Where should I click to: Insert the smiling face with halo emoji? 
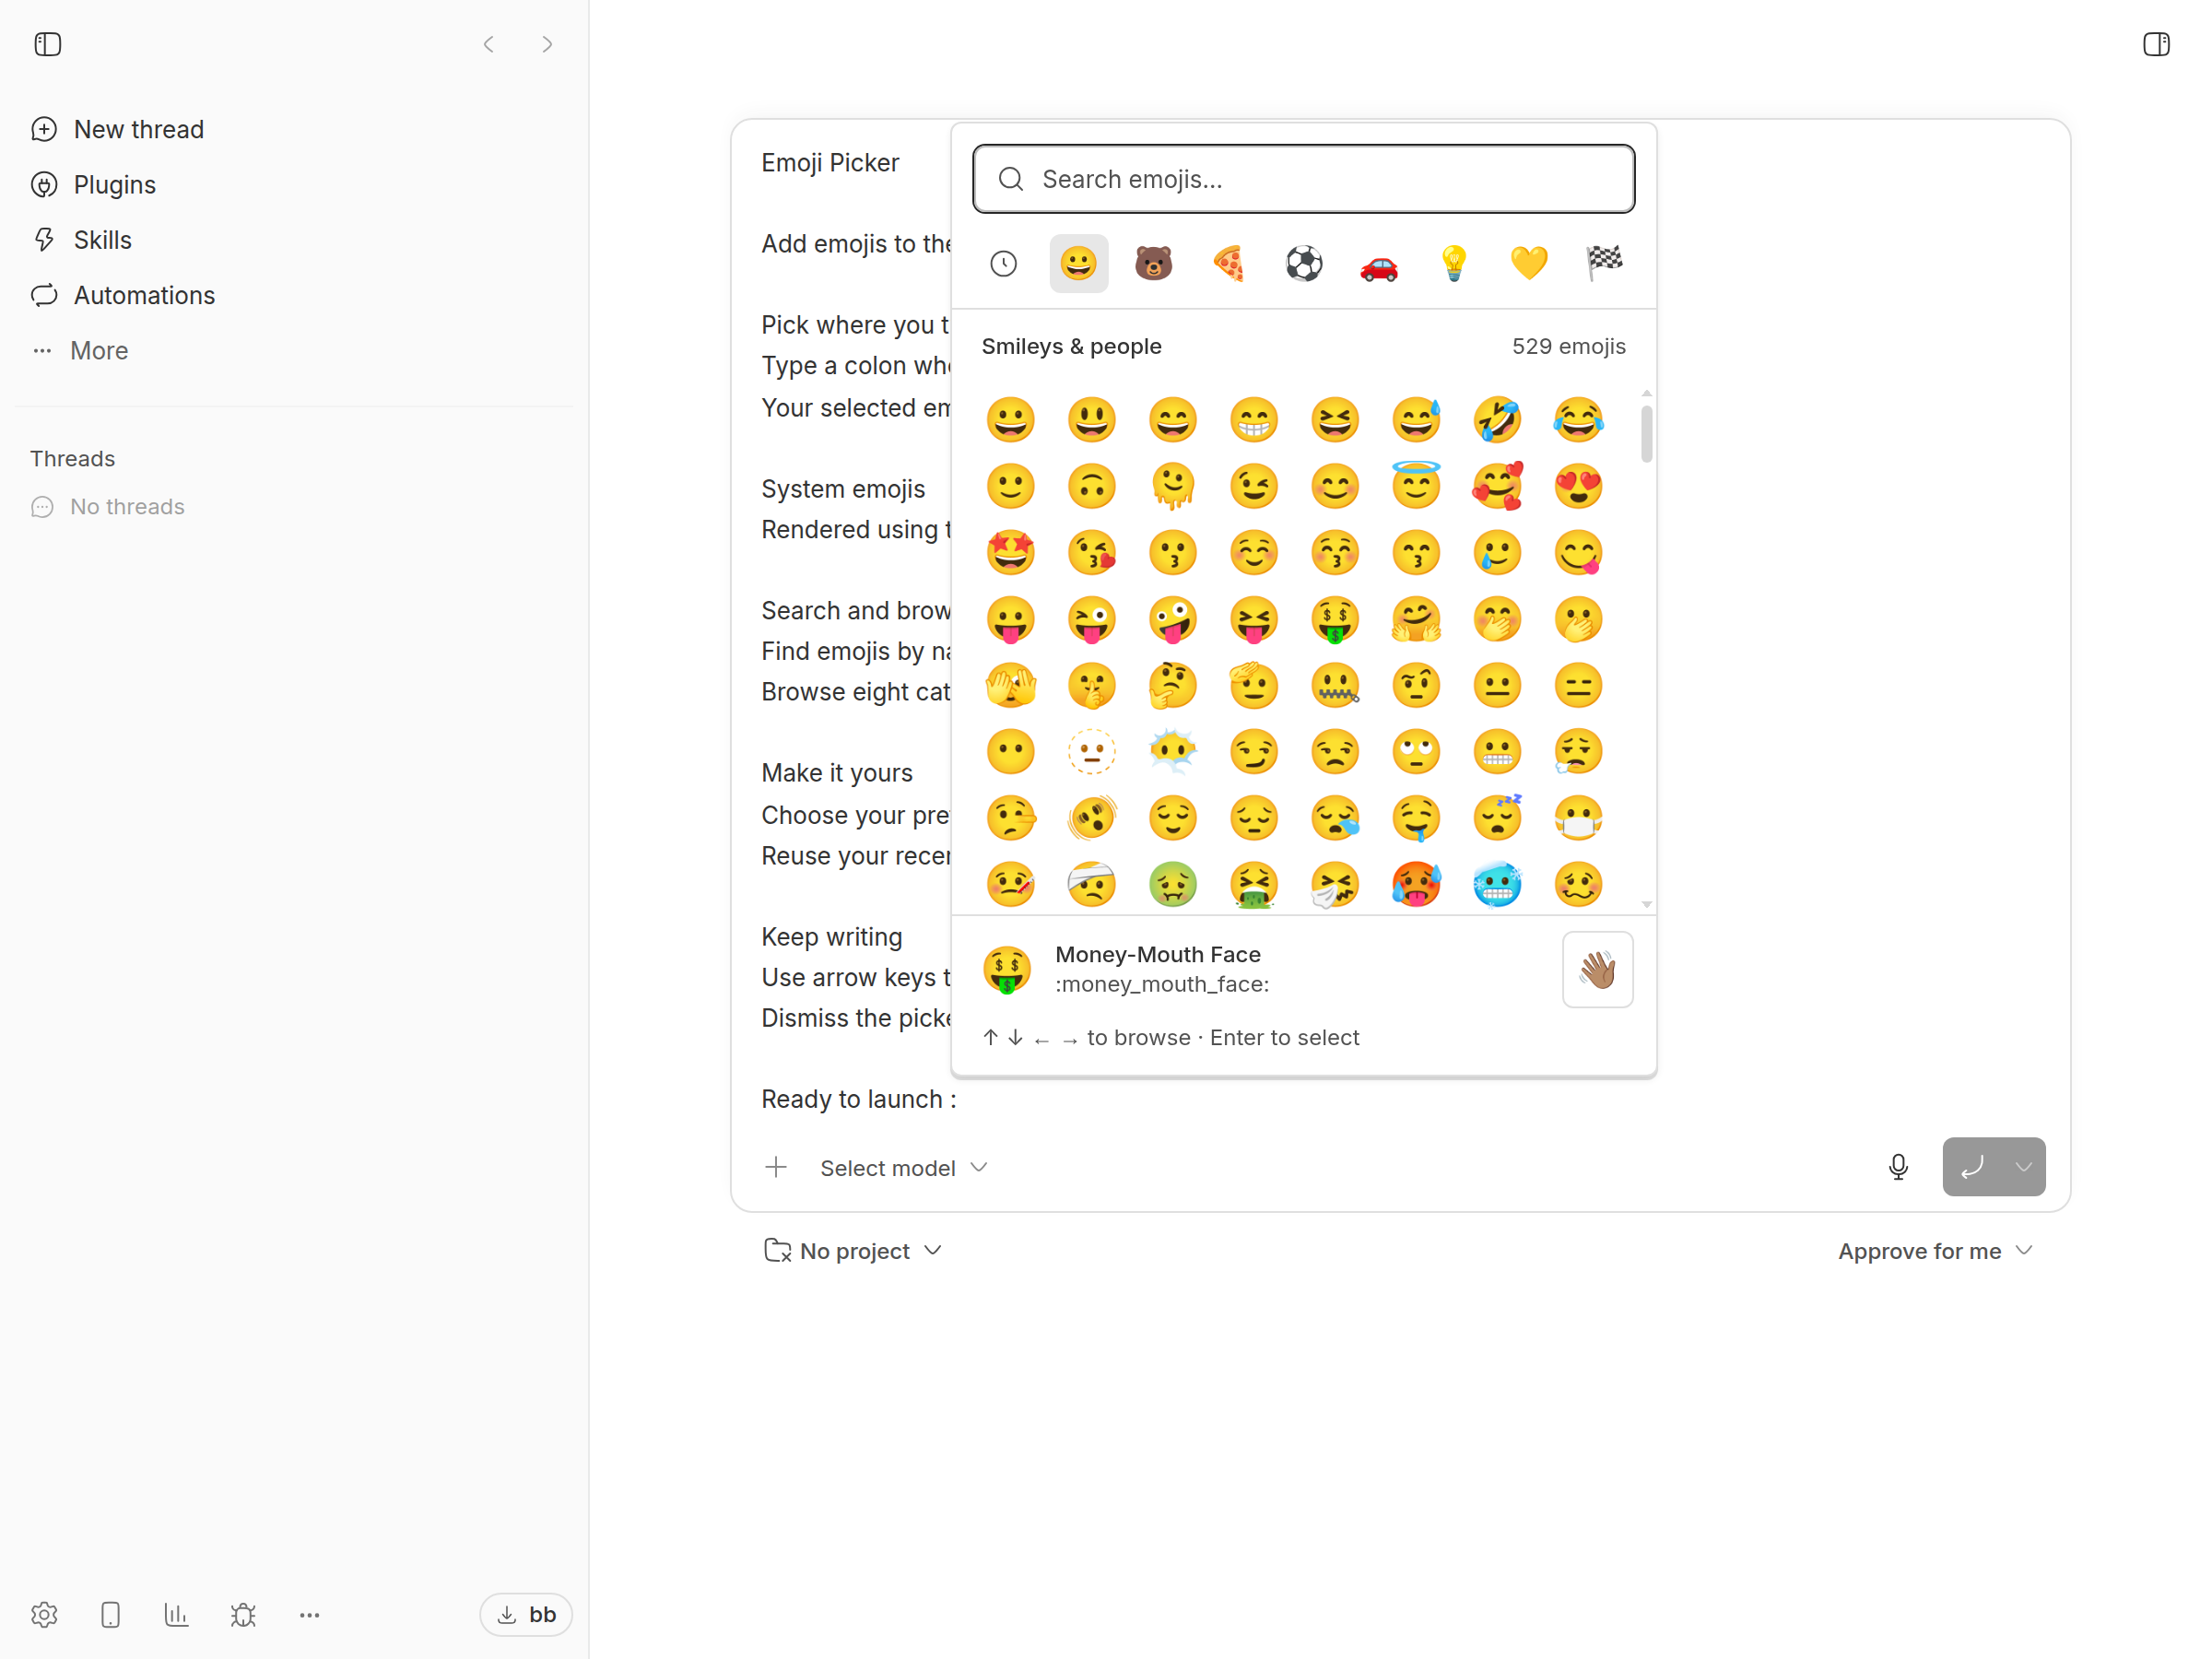[x=1415, y=486]
